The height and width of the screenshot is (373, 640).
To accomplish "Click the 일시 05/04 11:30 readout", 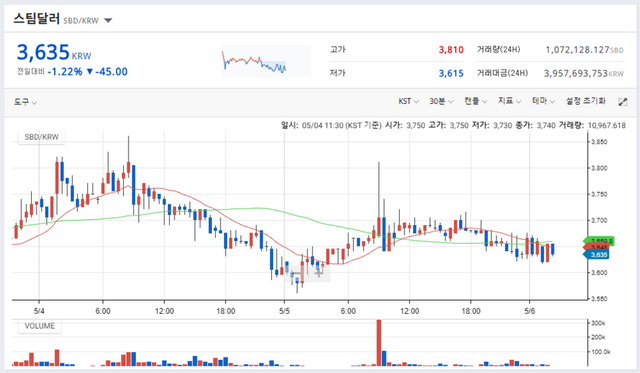I will point(331,125).
